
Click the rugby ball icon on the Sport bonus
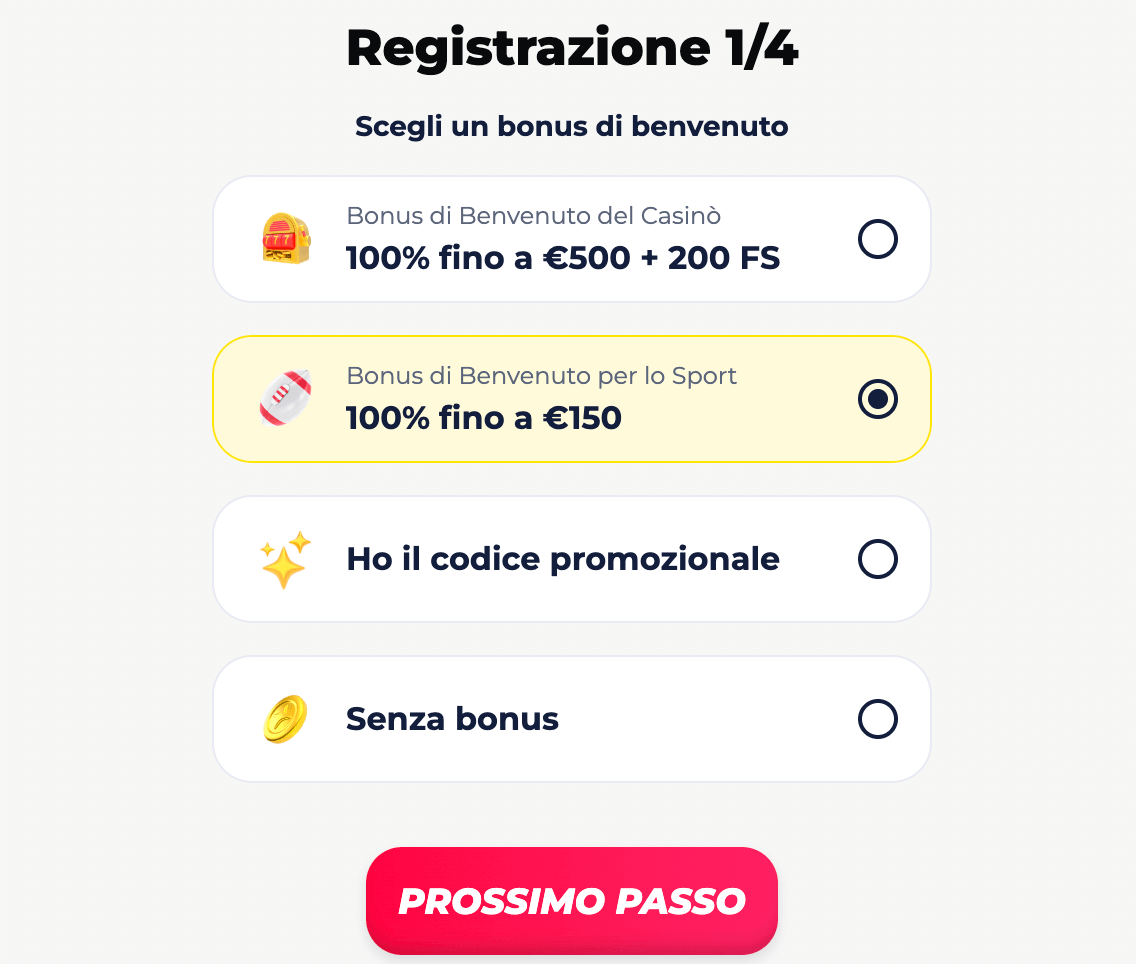point(286,398)
